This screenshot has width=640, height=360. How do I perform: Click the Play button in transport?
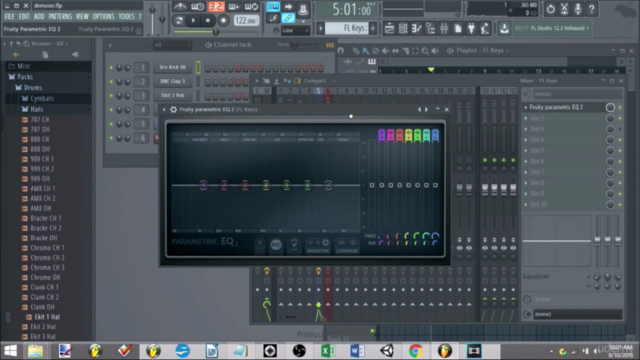point(193,20)
